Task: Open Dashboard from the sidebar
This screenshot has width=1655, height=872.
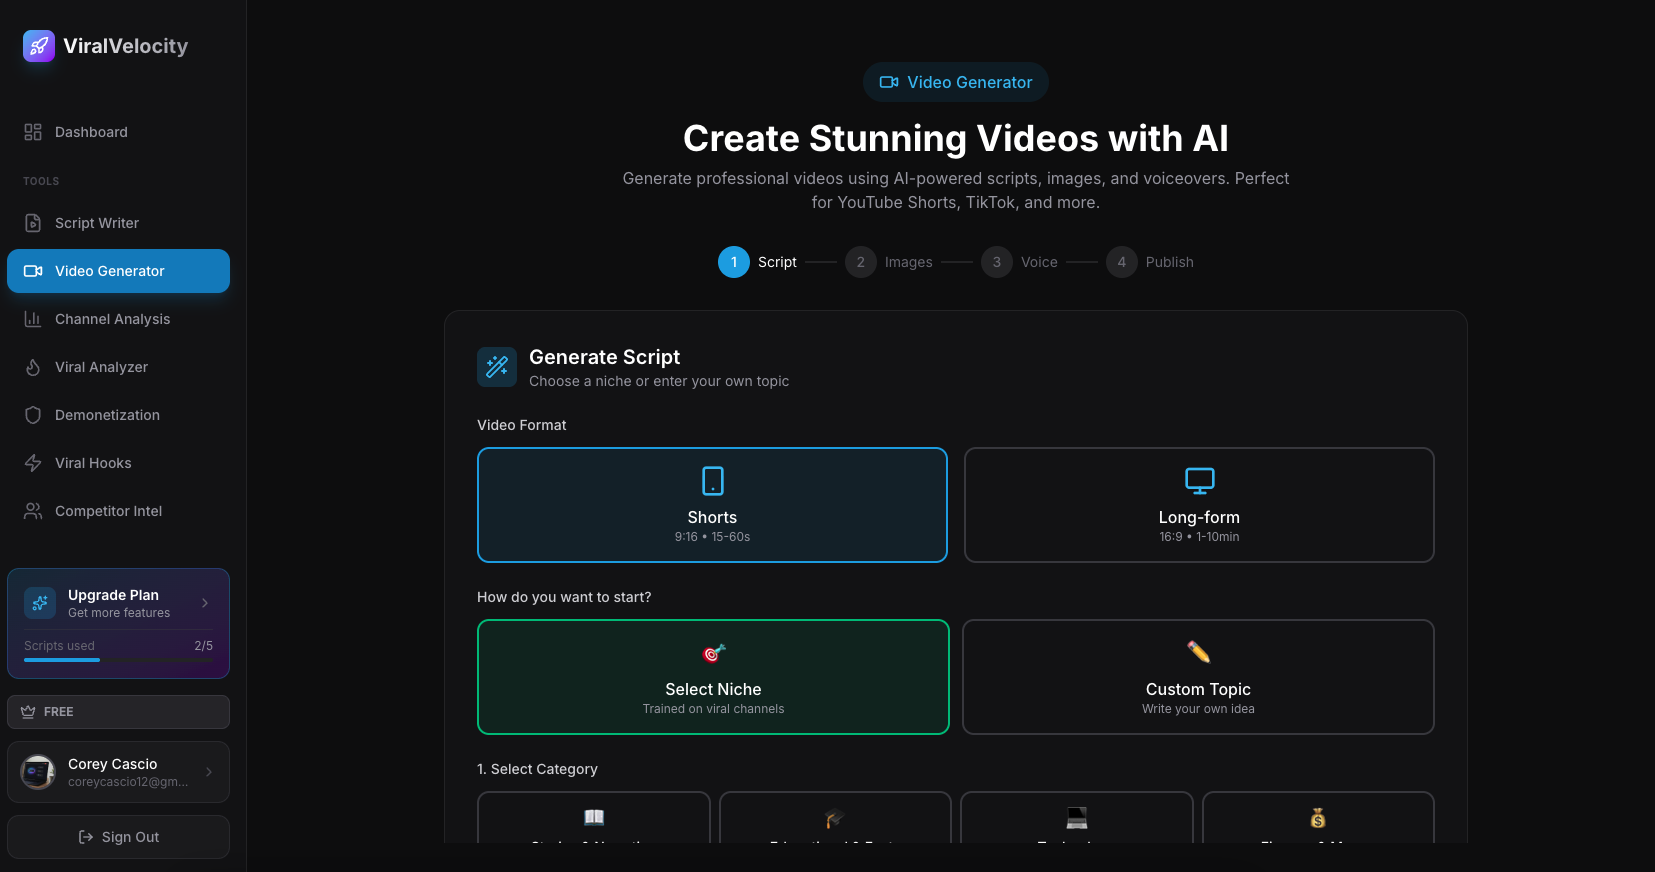Action: click(x=118, y=132)
